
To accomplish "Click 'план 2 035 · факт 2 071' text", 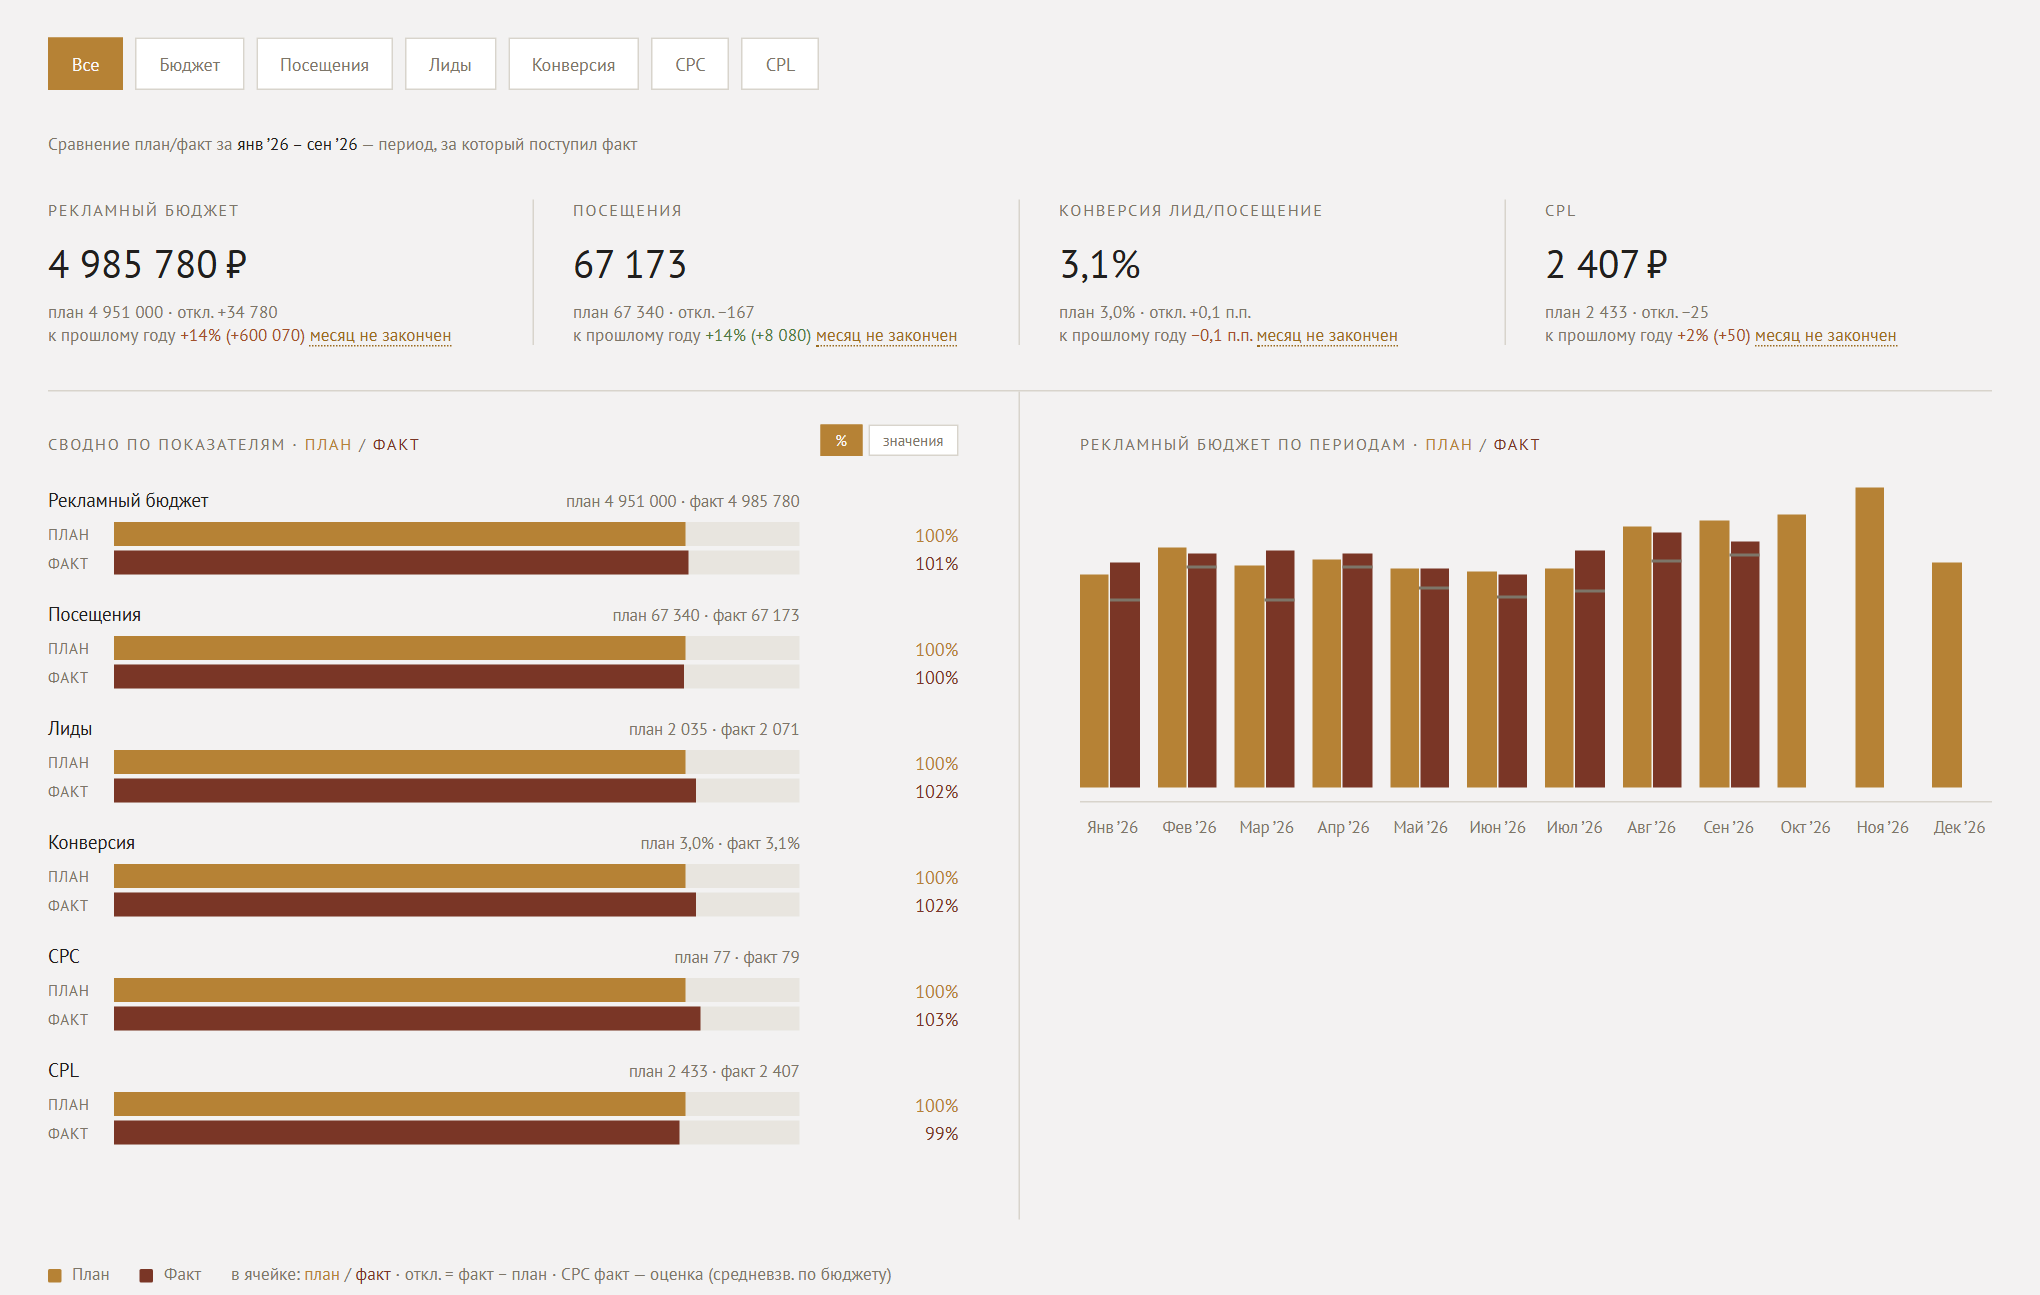I will pos(714,730).
